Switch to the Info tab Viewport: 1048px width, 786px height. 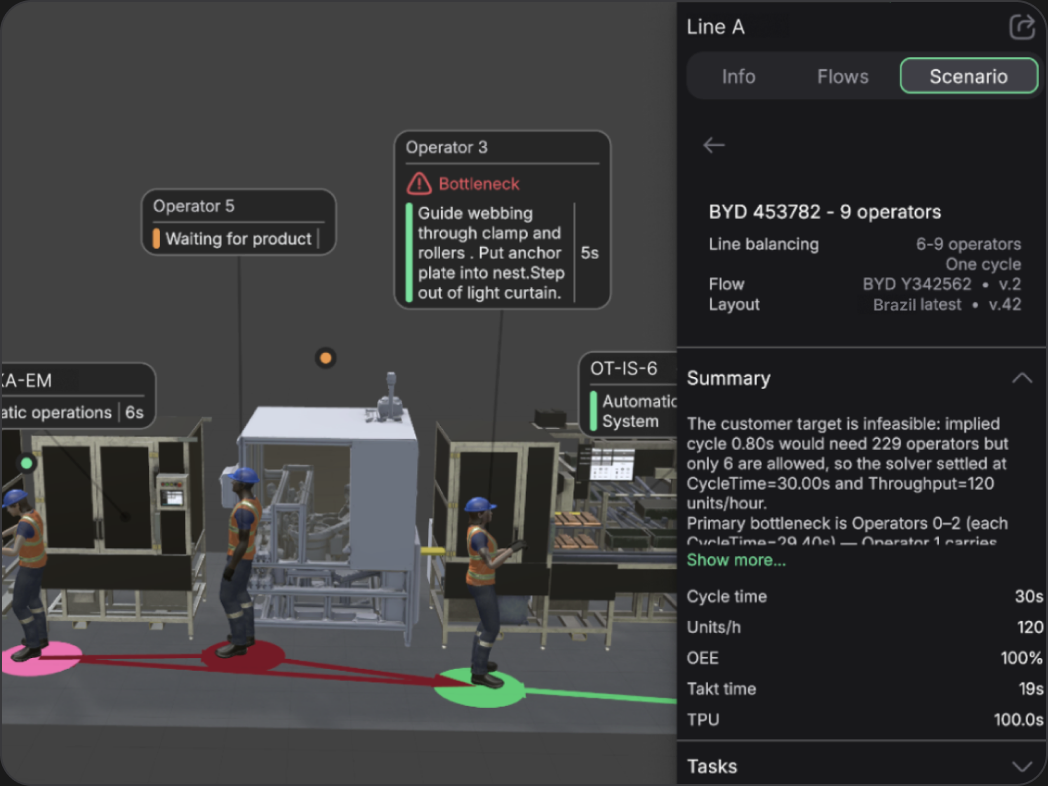click(x=738, y=76)
